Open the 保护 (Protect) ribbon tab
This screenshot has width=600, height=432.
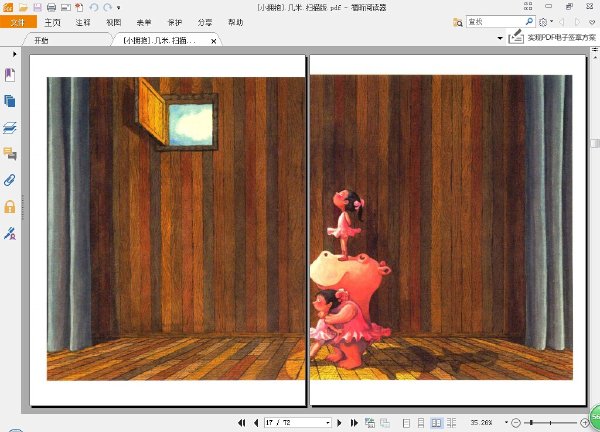click(x=175, y=22)
